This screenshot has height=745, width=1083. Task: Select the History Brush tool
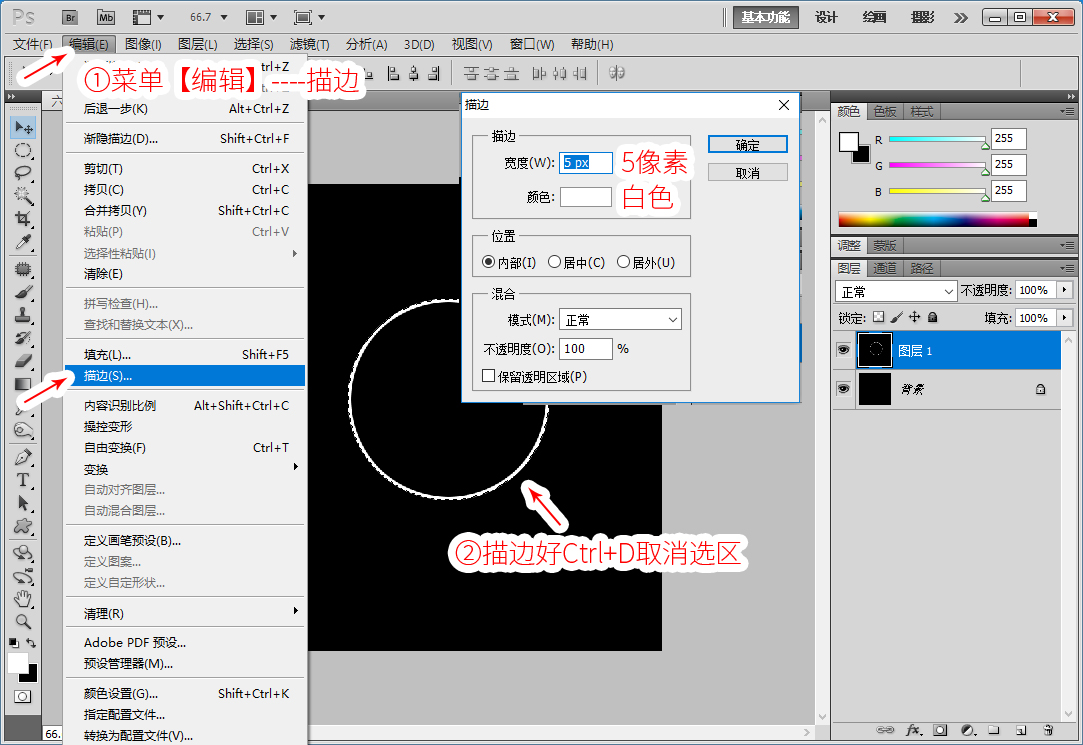coord(23,338)
